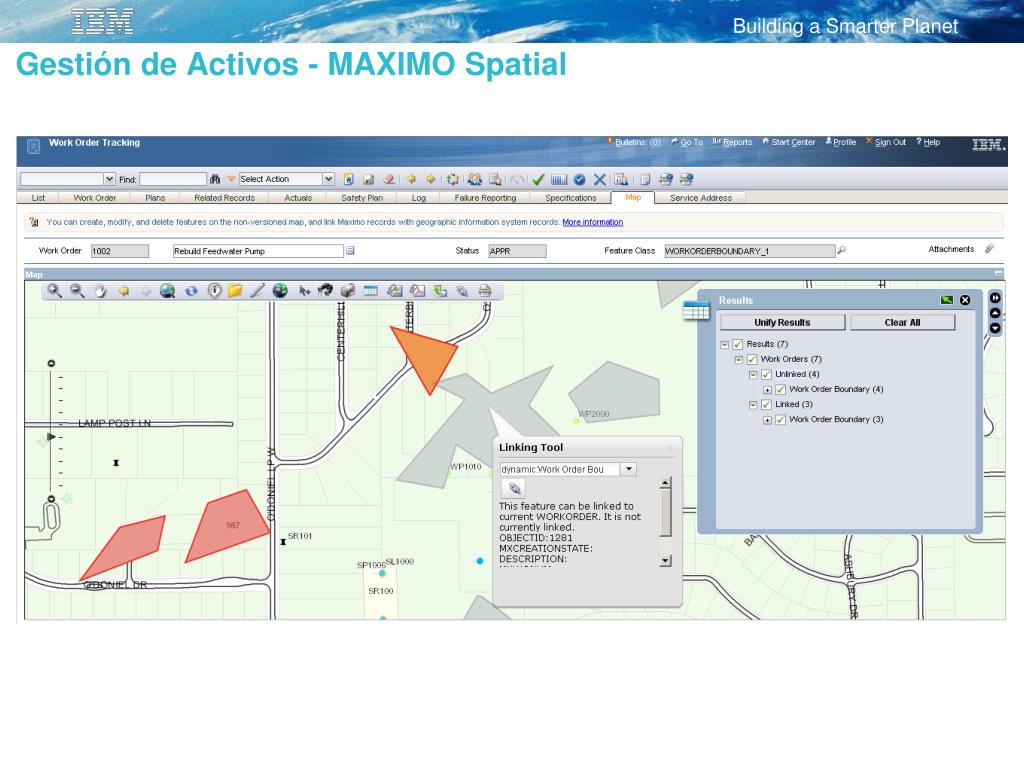Image resolution: width=1024 pixels, height=768 pixels.
Task: Toggle the Unlinked (4) checkbox
Action: point(767,374)
